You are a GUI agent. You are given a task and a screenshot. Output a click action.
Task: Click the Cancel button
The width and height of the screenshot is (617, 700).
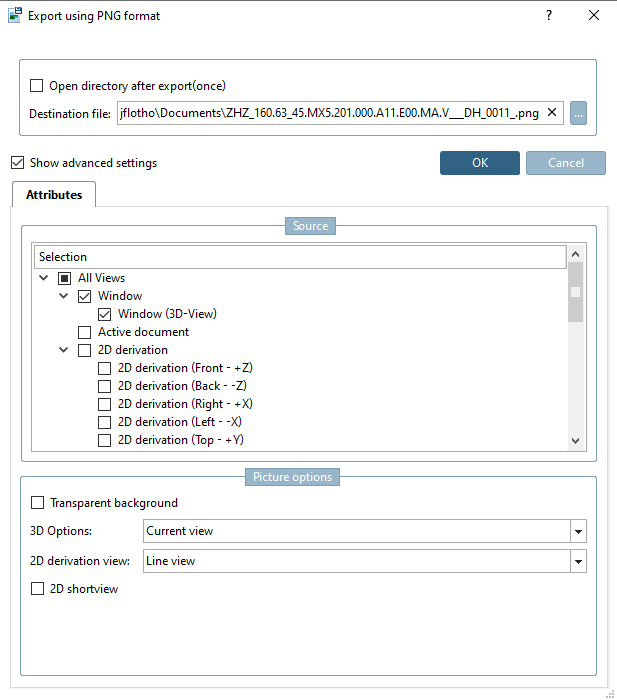pos(566,163)
